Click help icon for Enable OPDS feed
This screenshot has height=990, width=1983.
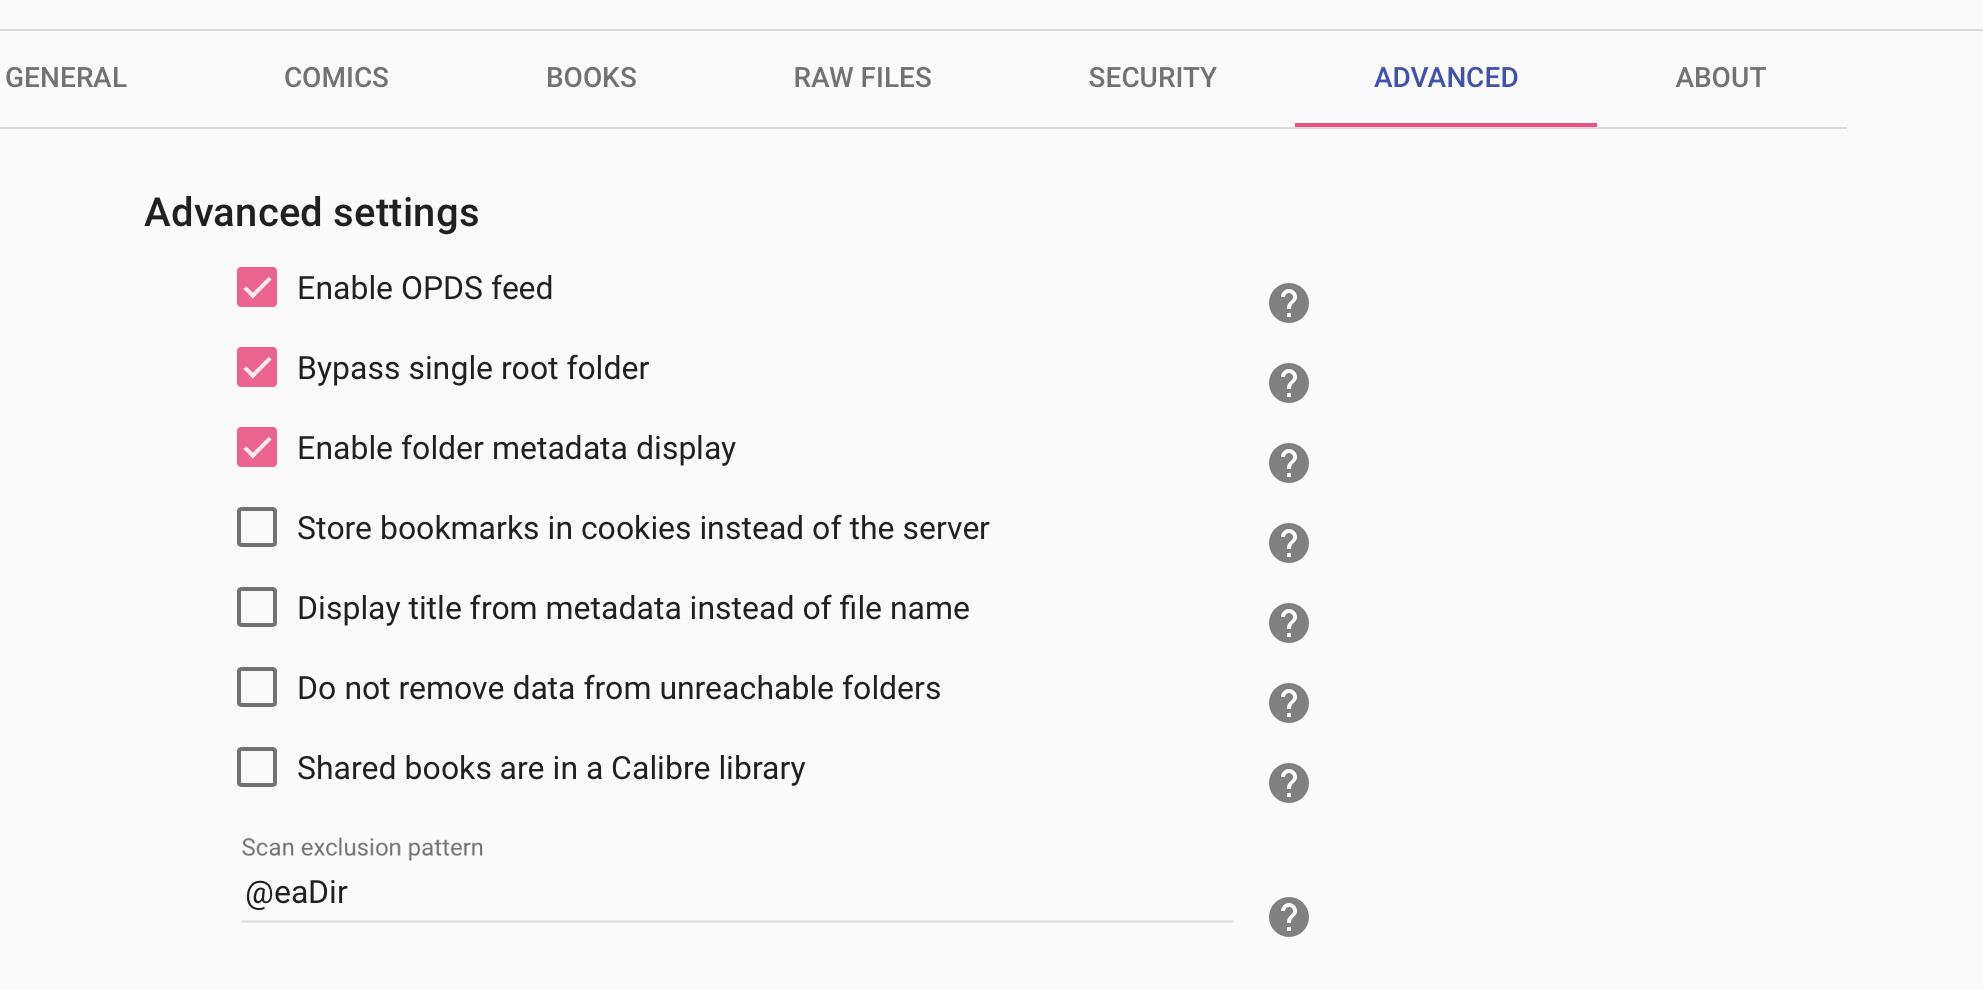click(1288, 303)
